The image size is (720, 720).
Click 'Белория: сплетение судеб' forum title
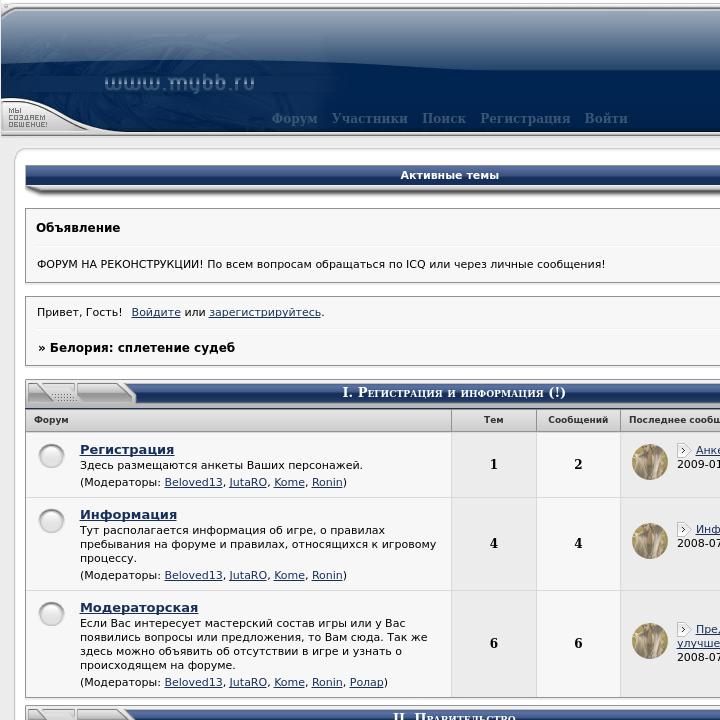(142, 348)
